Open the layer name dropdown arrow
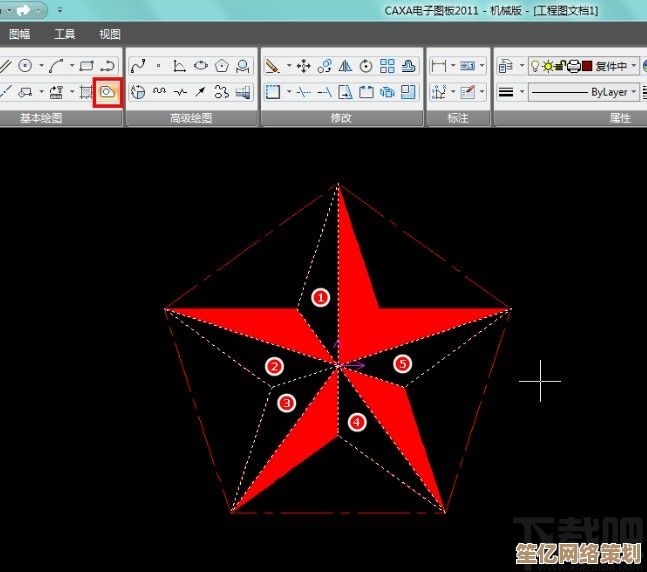 pos(634,65)
